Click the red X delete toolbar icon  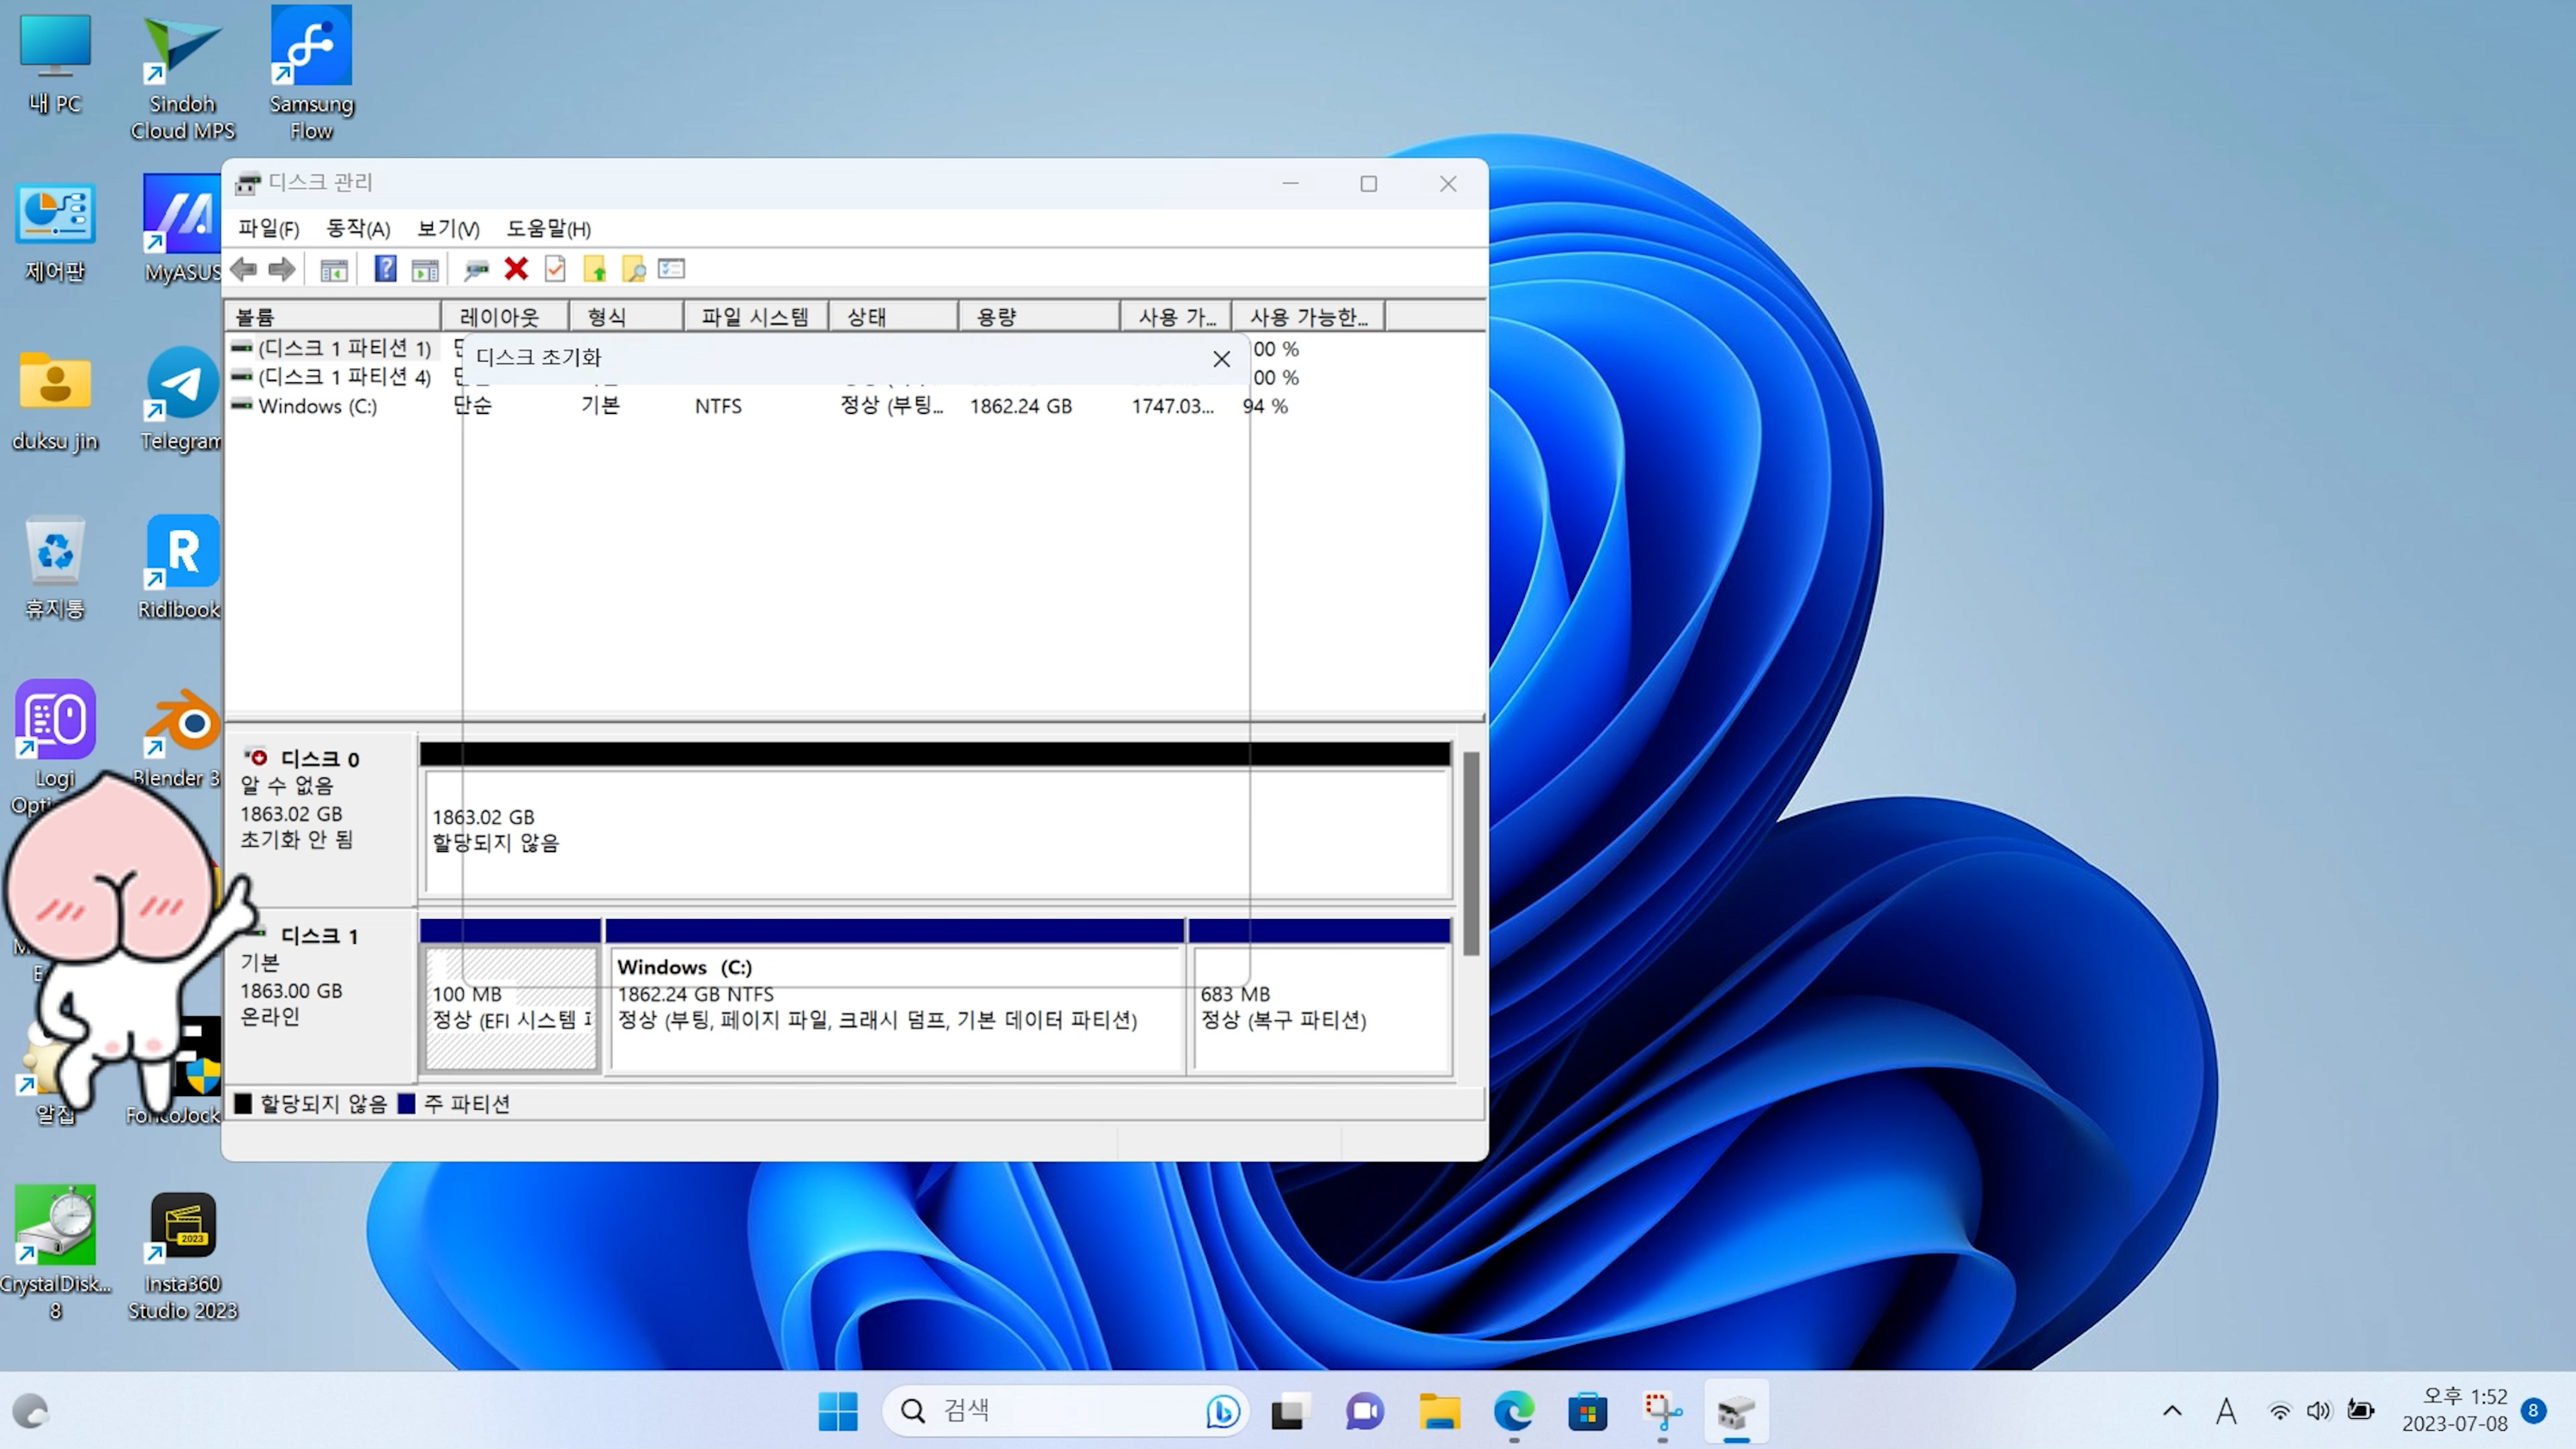[516, 269]
